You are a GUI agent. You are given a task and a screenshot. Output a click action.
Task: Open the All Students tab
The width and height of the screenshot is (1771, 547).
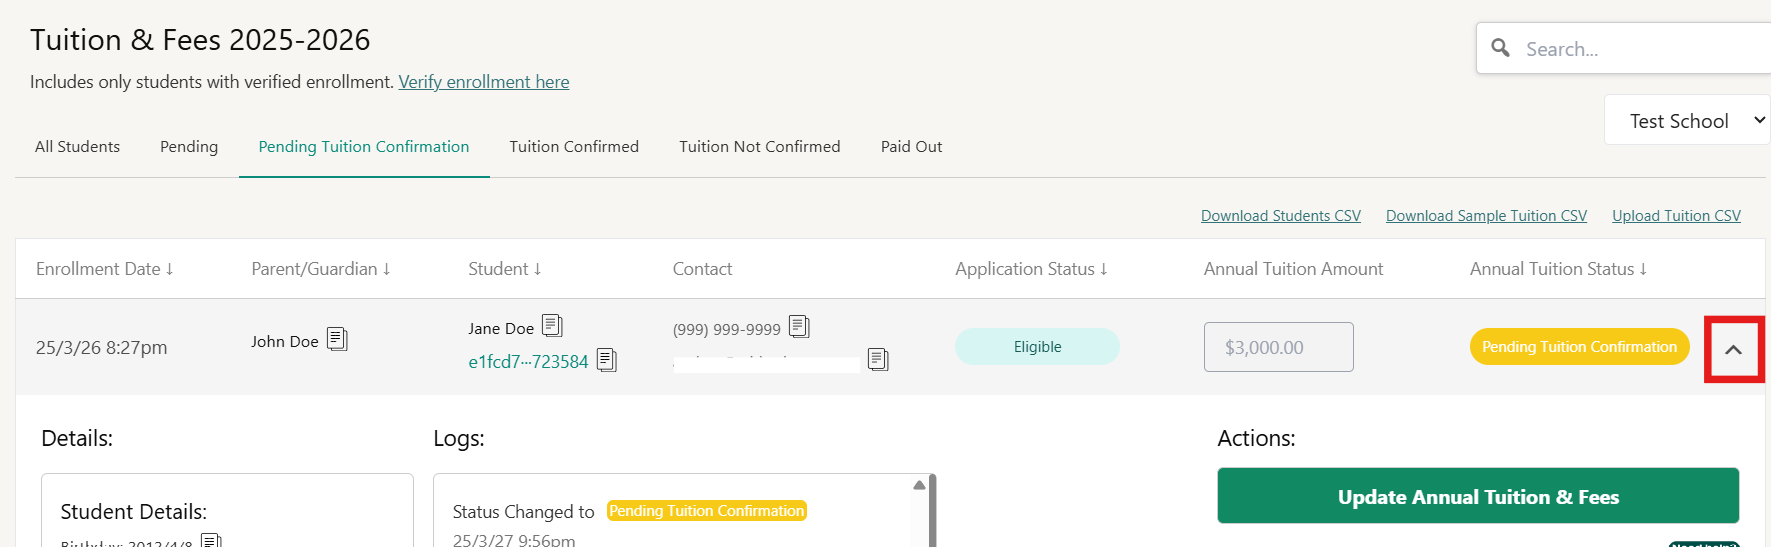click(x=77, y=147)
